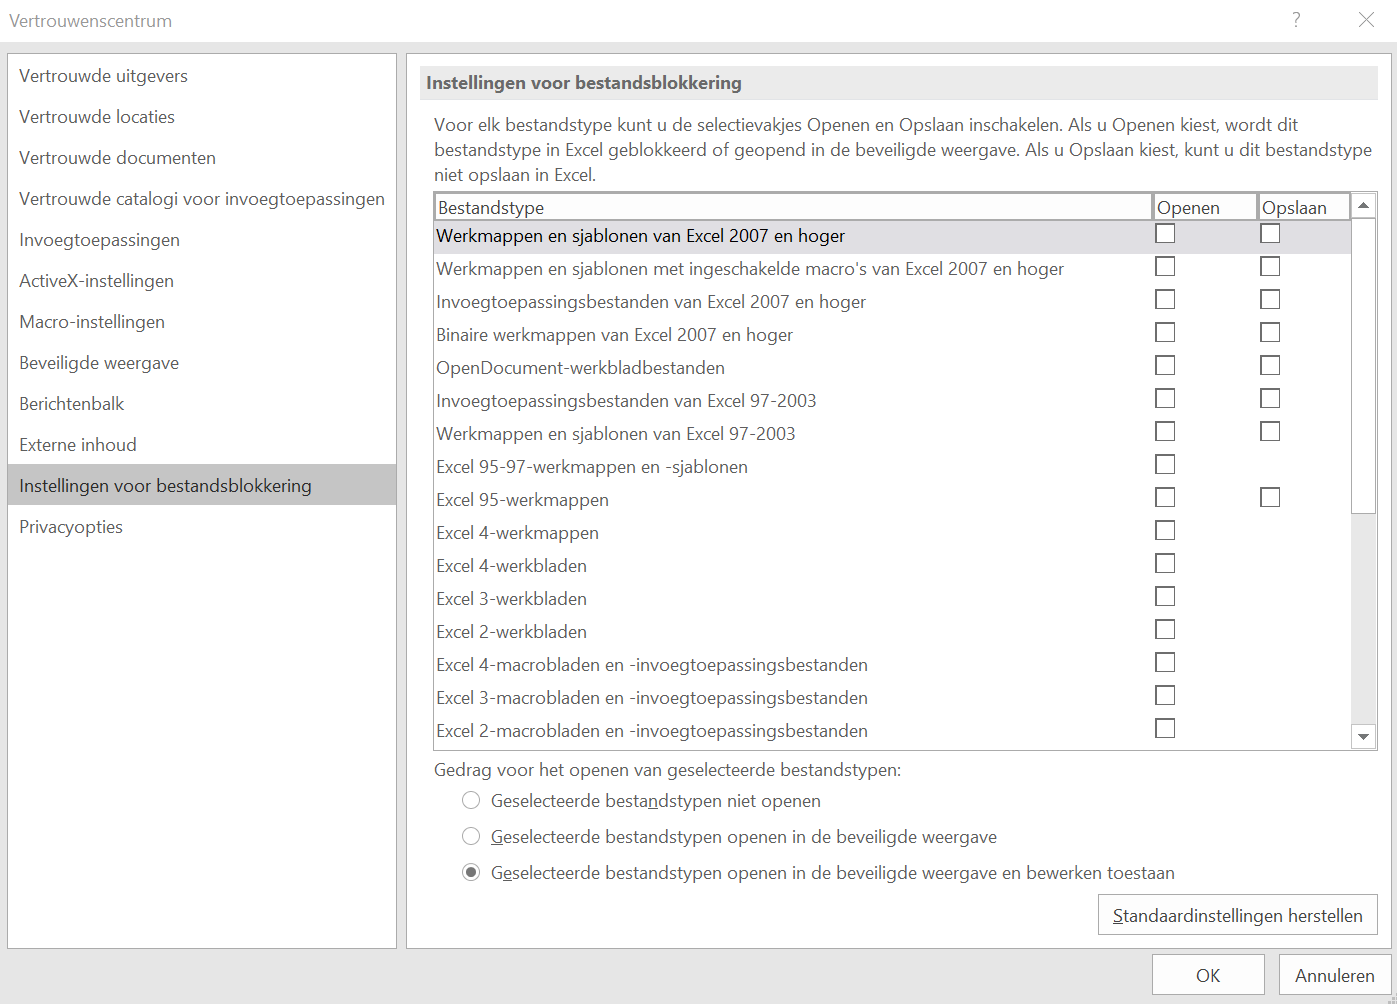Tick Opslaan for Werkmappen en sjablonen Excel 97-2003
Image resolution: width=1397 pixels, height=1004 pixels.
point(1270,432)
